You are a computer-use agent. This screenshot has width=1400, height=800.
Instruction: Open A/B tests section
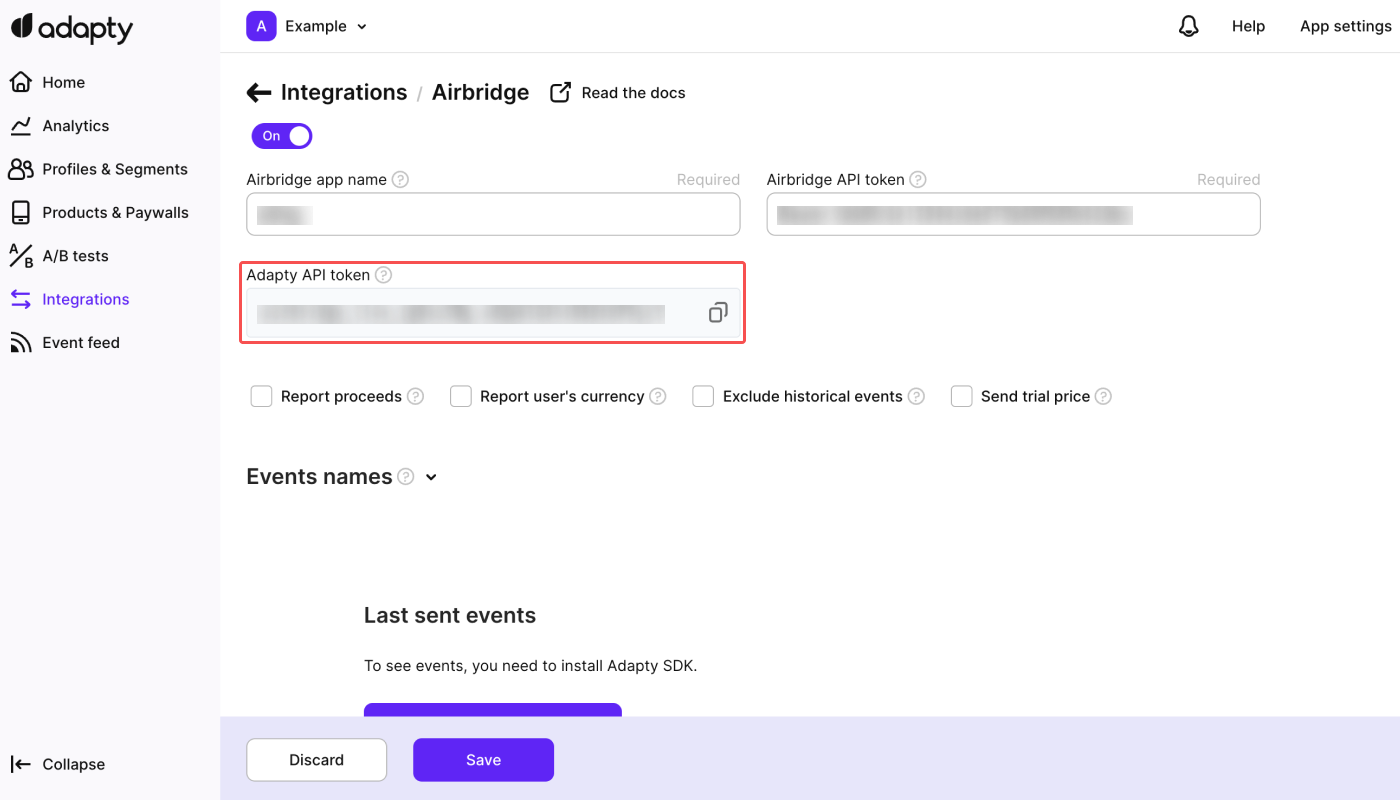coord(75,256)
